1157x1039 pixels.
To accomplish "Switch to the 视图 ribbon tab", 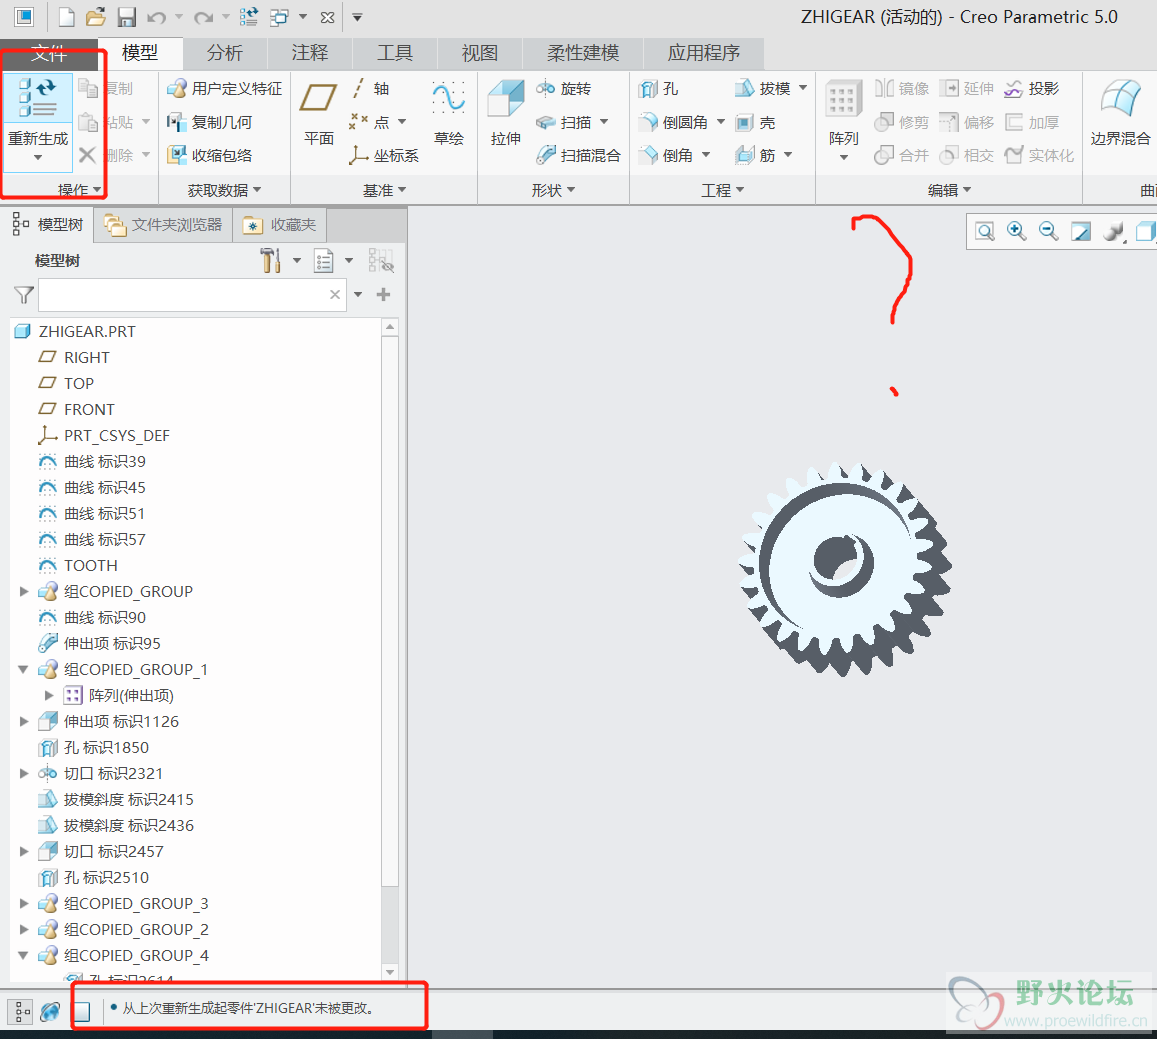I will pyautogui.click(x=480, y=53).
